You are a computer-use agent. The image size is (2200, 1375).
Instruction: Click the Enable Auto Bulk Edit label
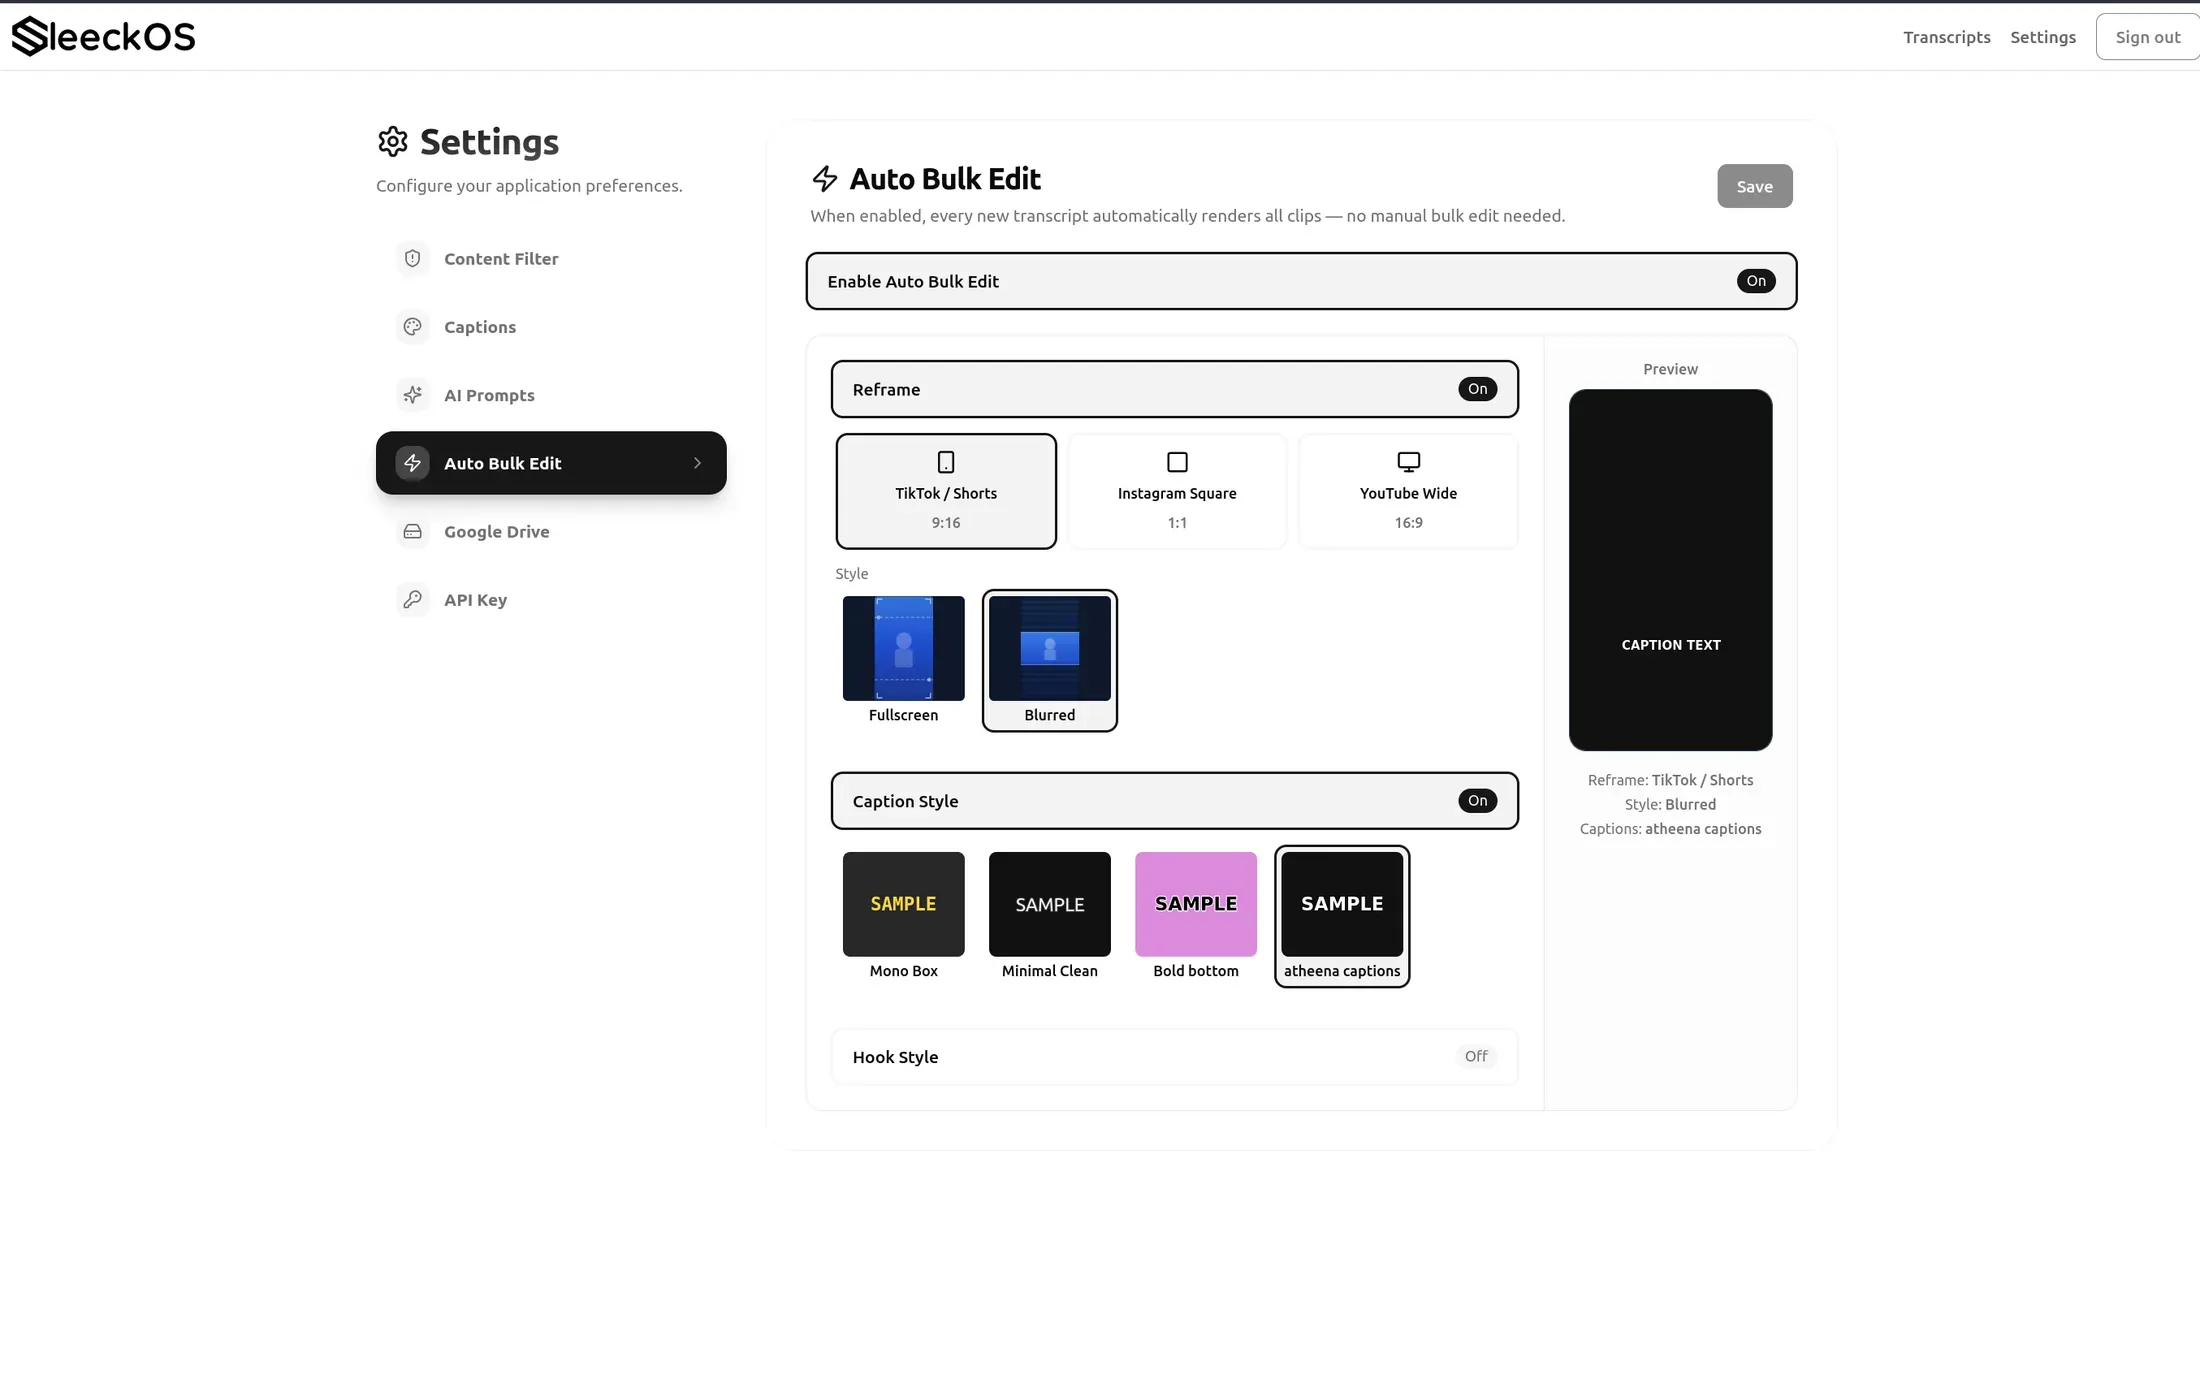click(x=913, y=281)
